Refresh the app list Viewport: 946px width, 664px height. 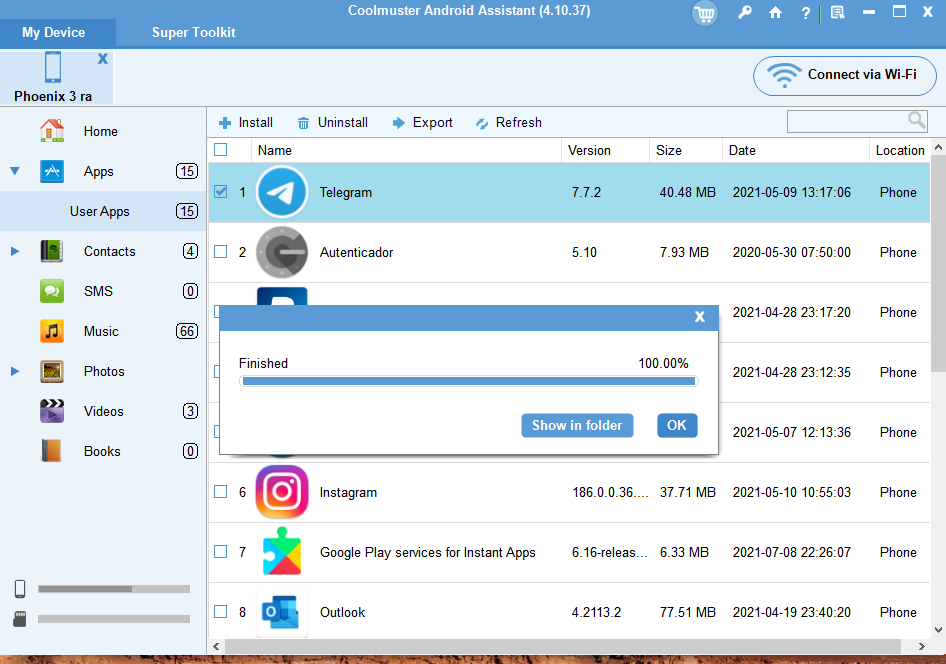509,122
